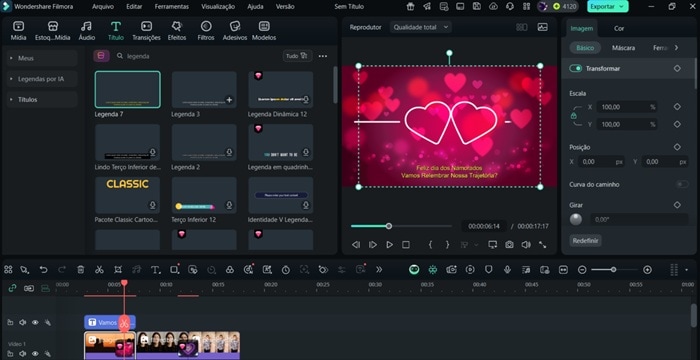Image resolution: width=700 pixels, height=360 pixels.
Task: Click the Girar rotation dial
Action: tap(576, 219)
